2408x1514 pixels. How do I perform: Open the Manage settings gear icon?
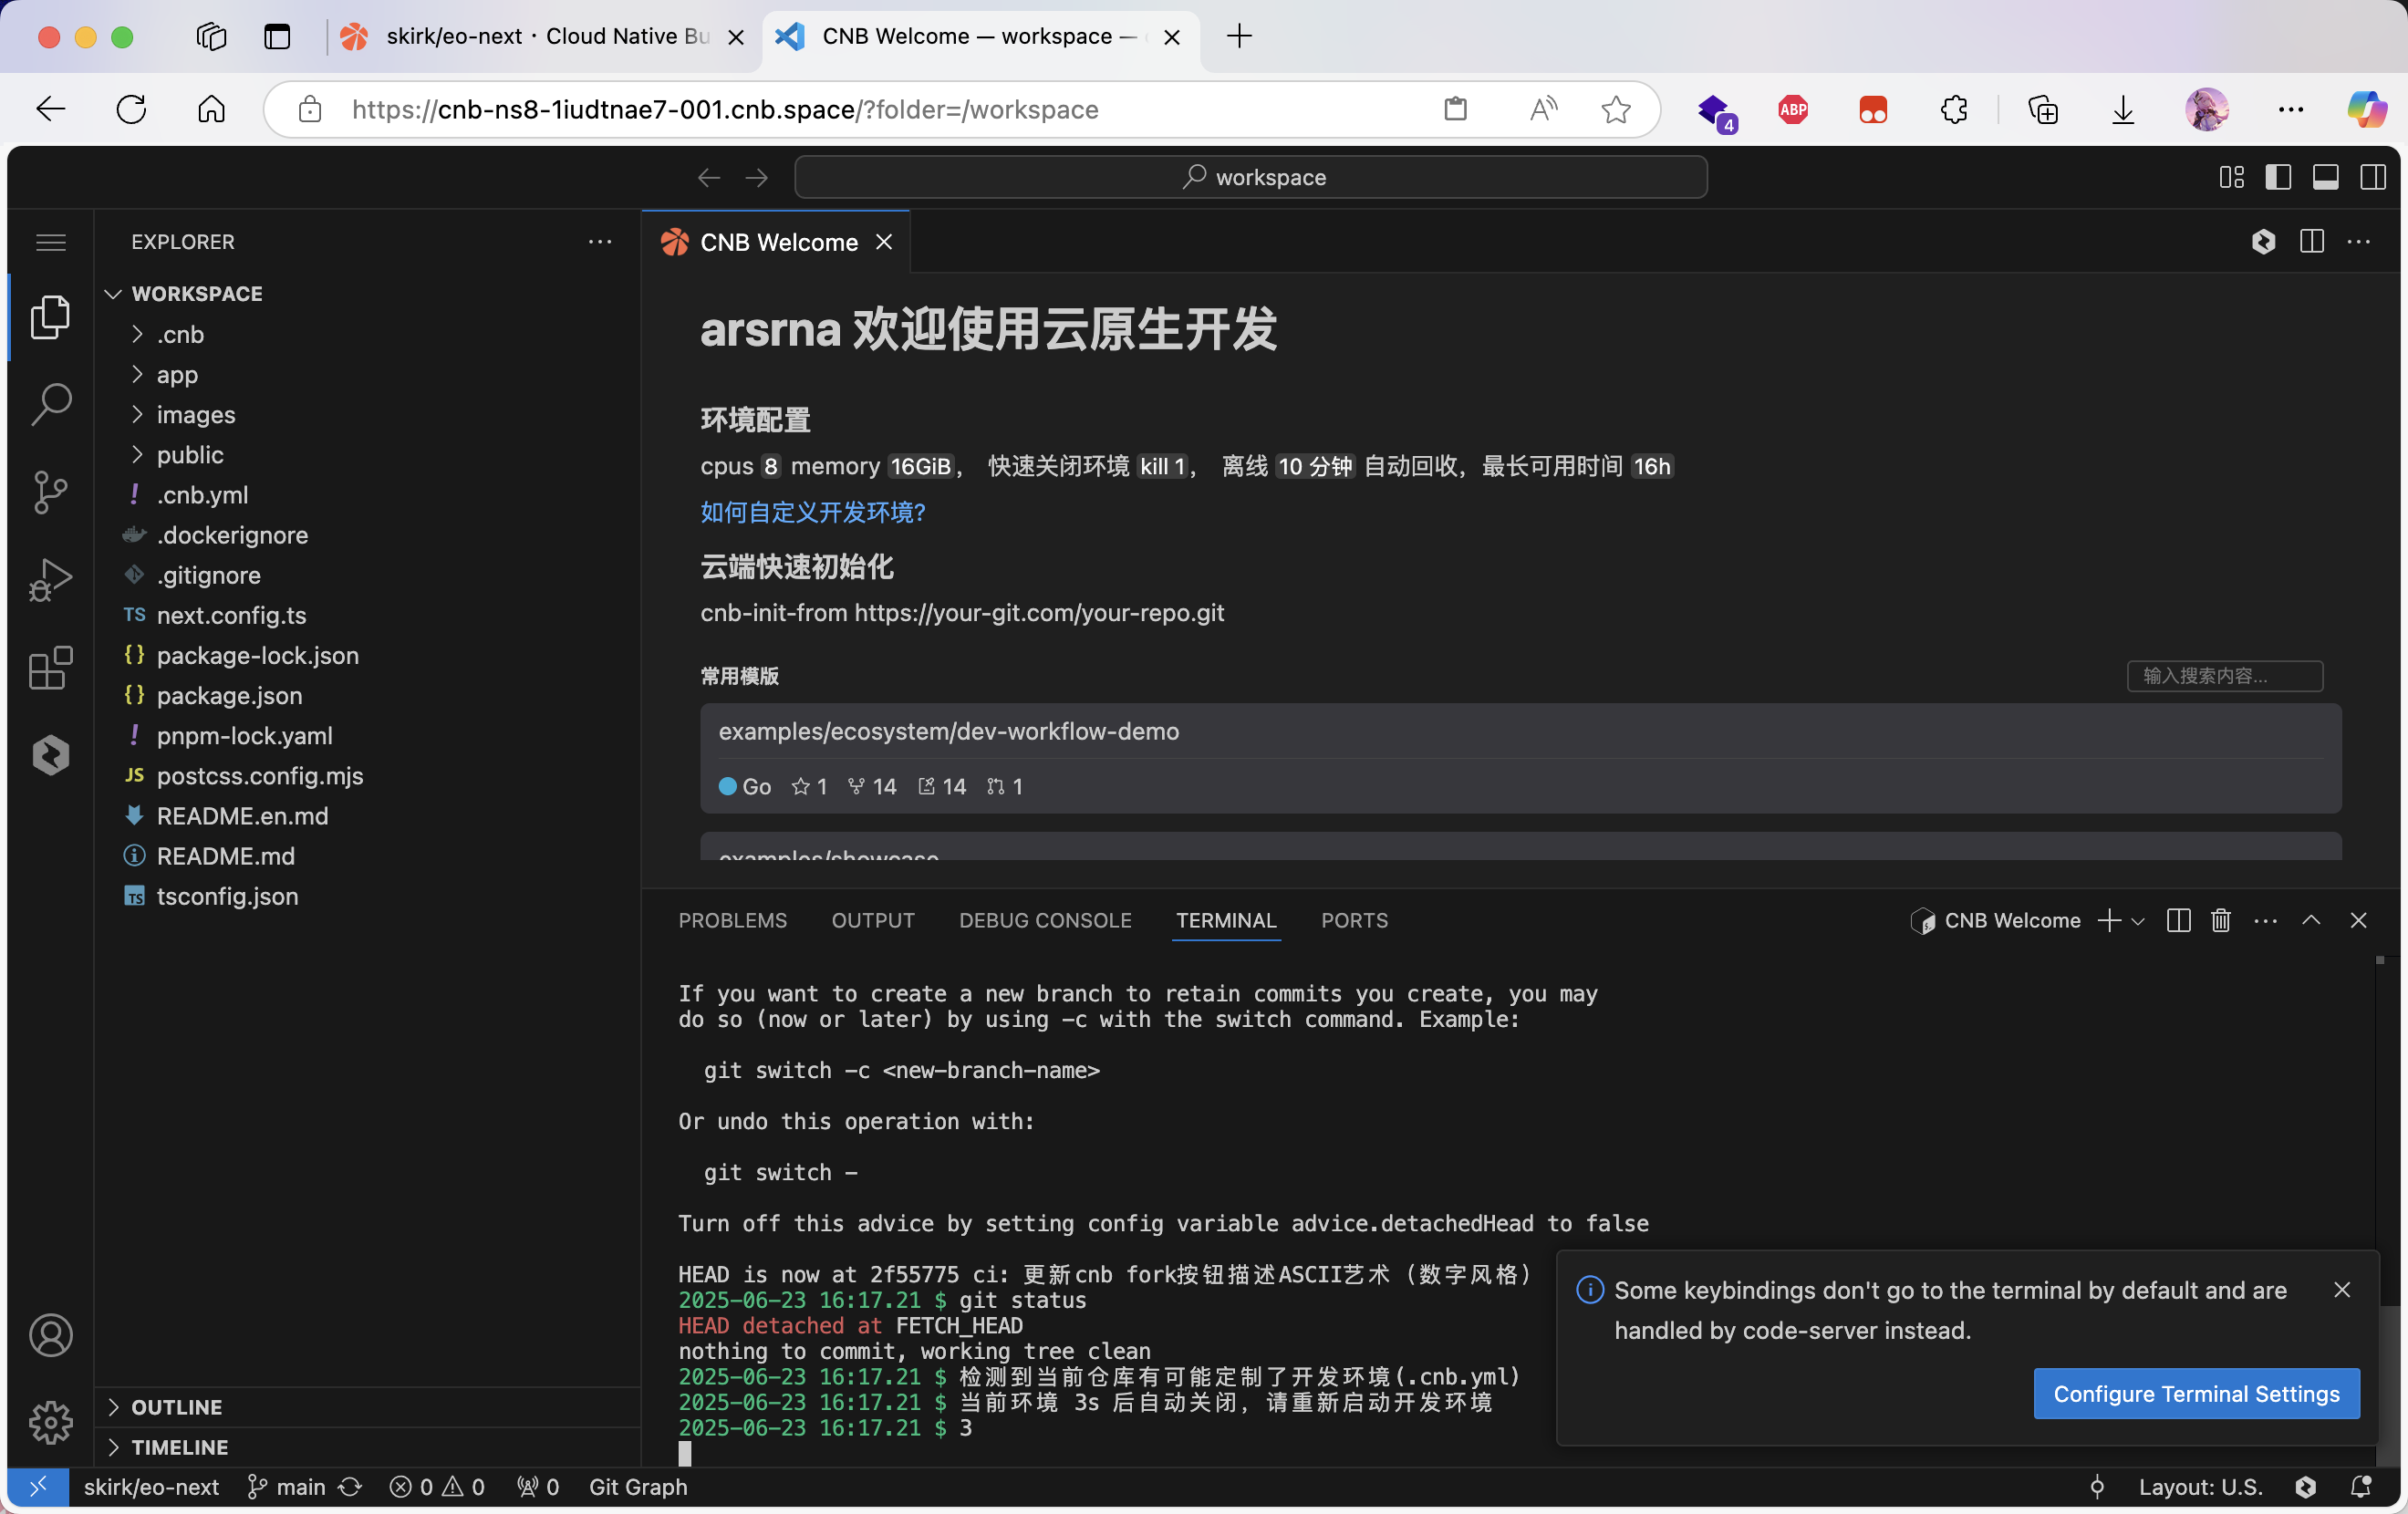[50, 1422]
